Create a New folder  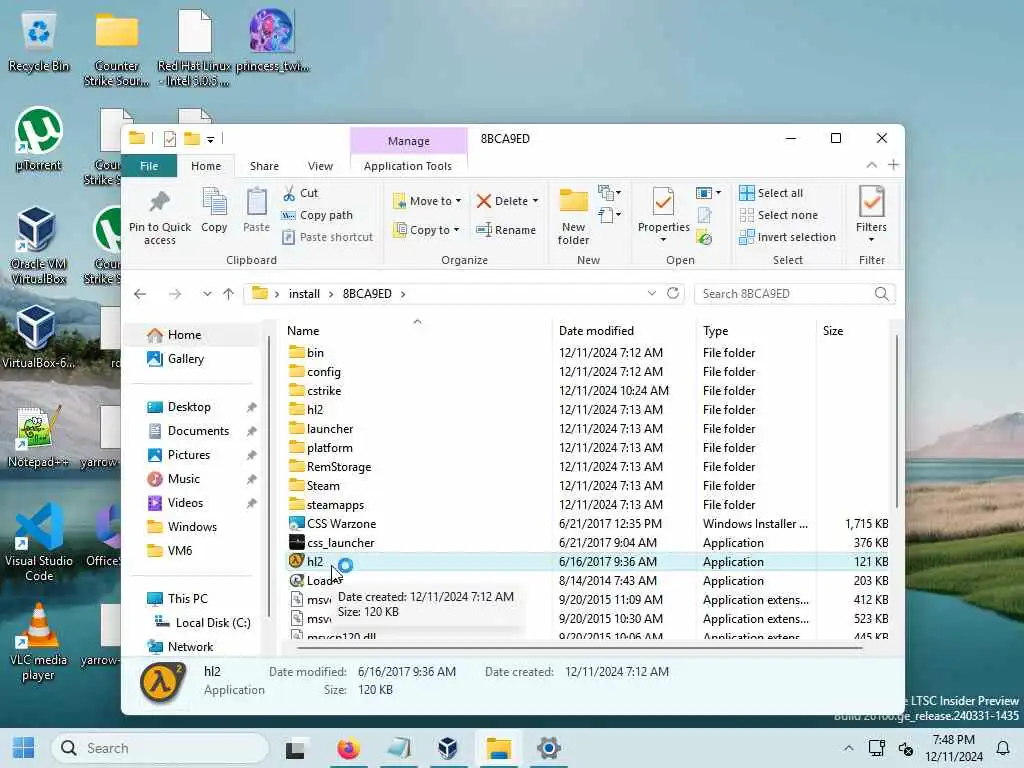click(573, 217)
